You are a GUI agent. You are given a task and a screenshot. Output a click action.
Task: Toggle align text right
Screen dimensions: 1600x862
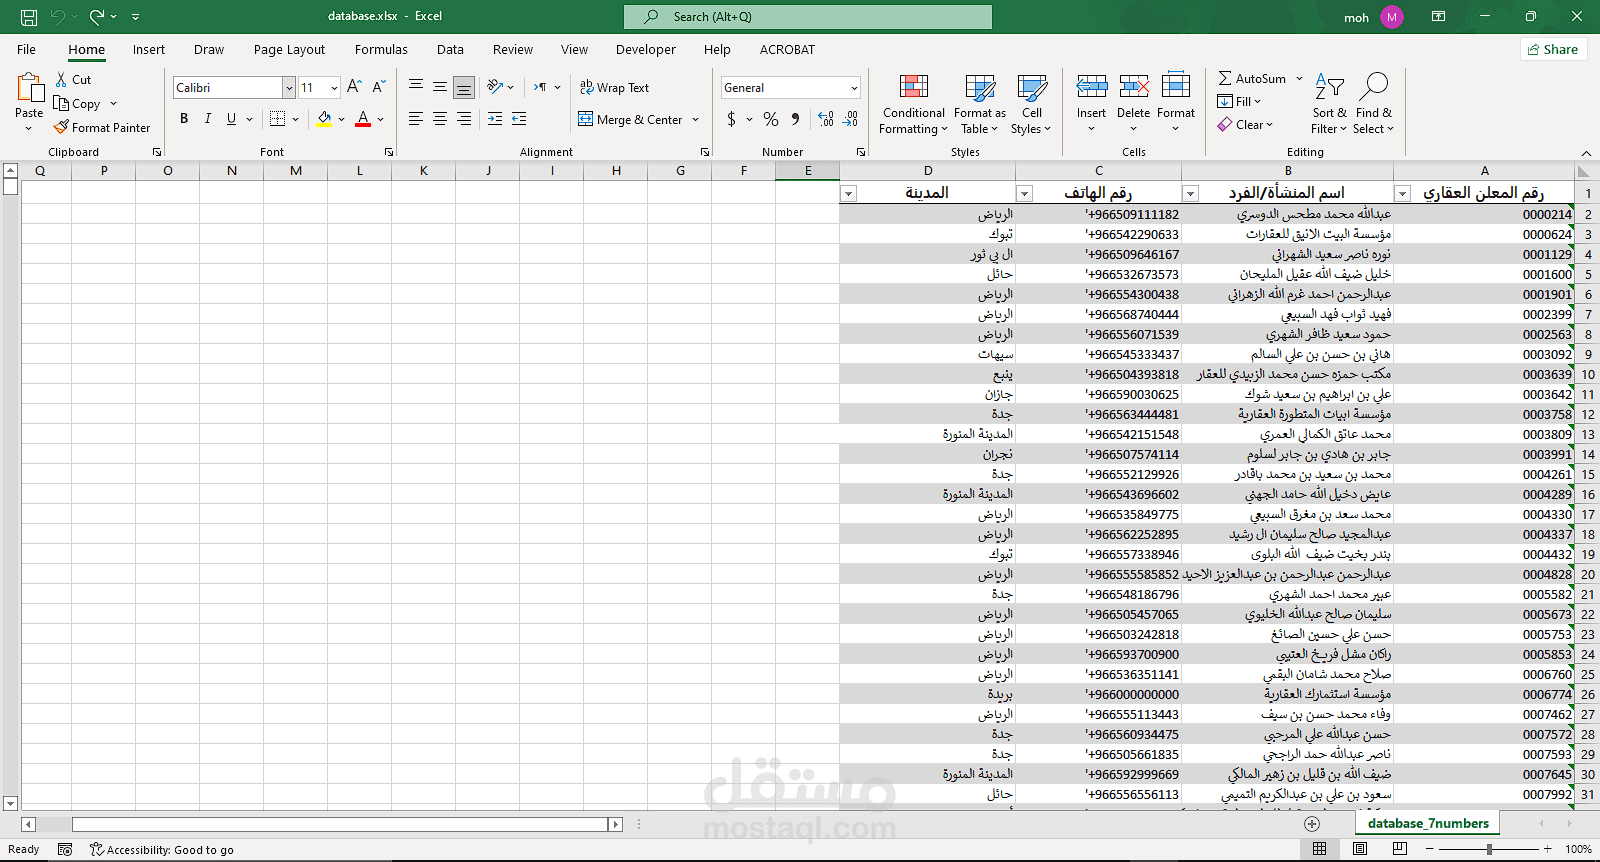(464, 119)
